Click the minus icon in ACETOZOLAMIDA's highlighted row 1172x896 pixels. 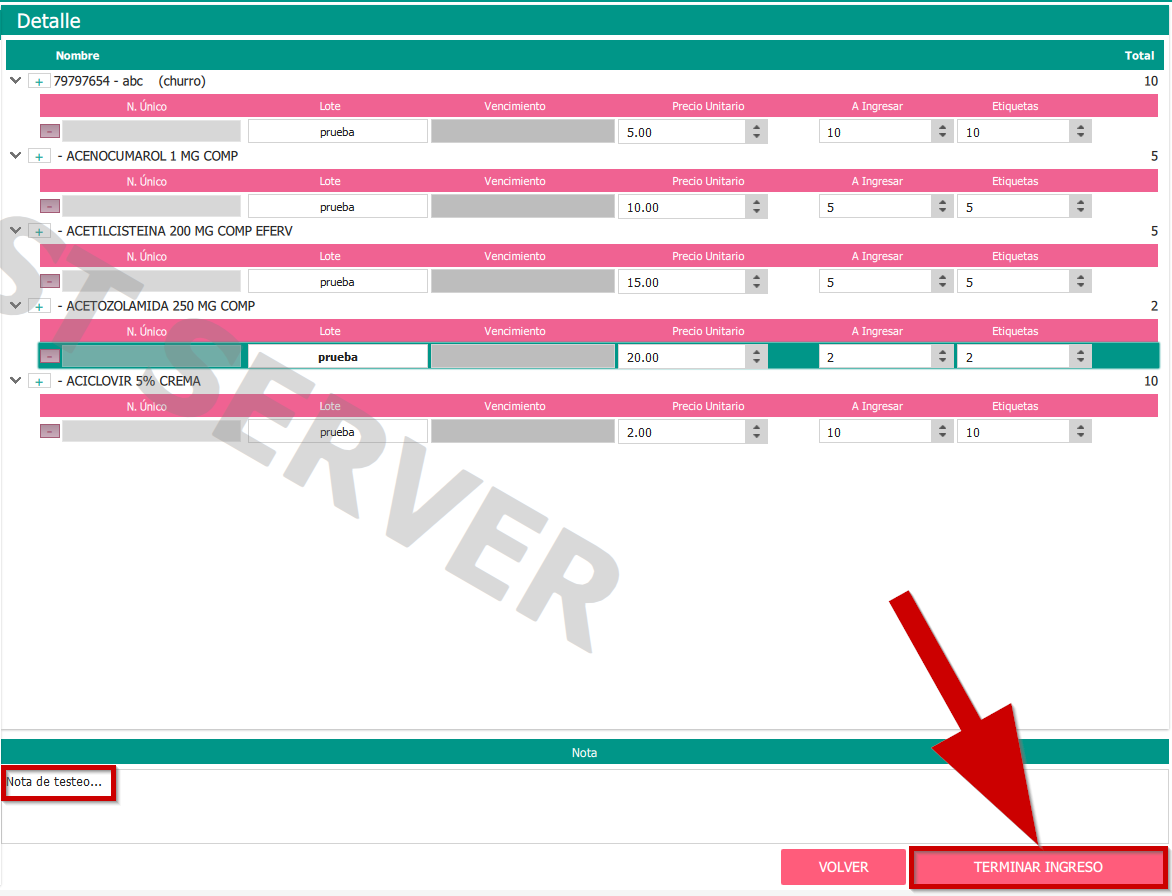[50, 357]
